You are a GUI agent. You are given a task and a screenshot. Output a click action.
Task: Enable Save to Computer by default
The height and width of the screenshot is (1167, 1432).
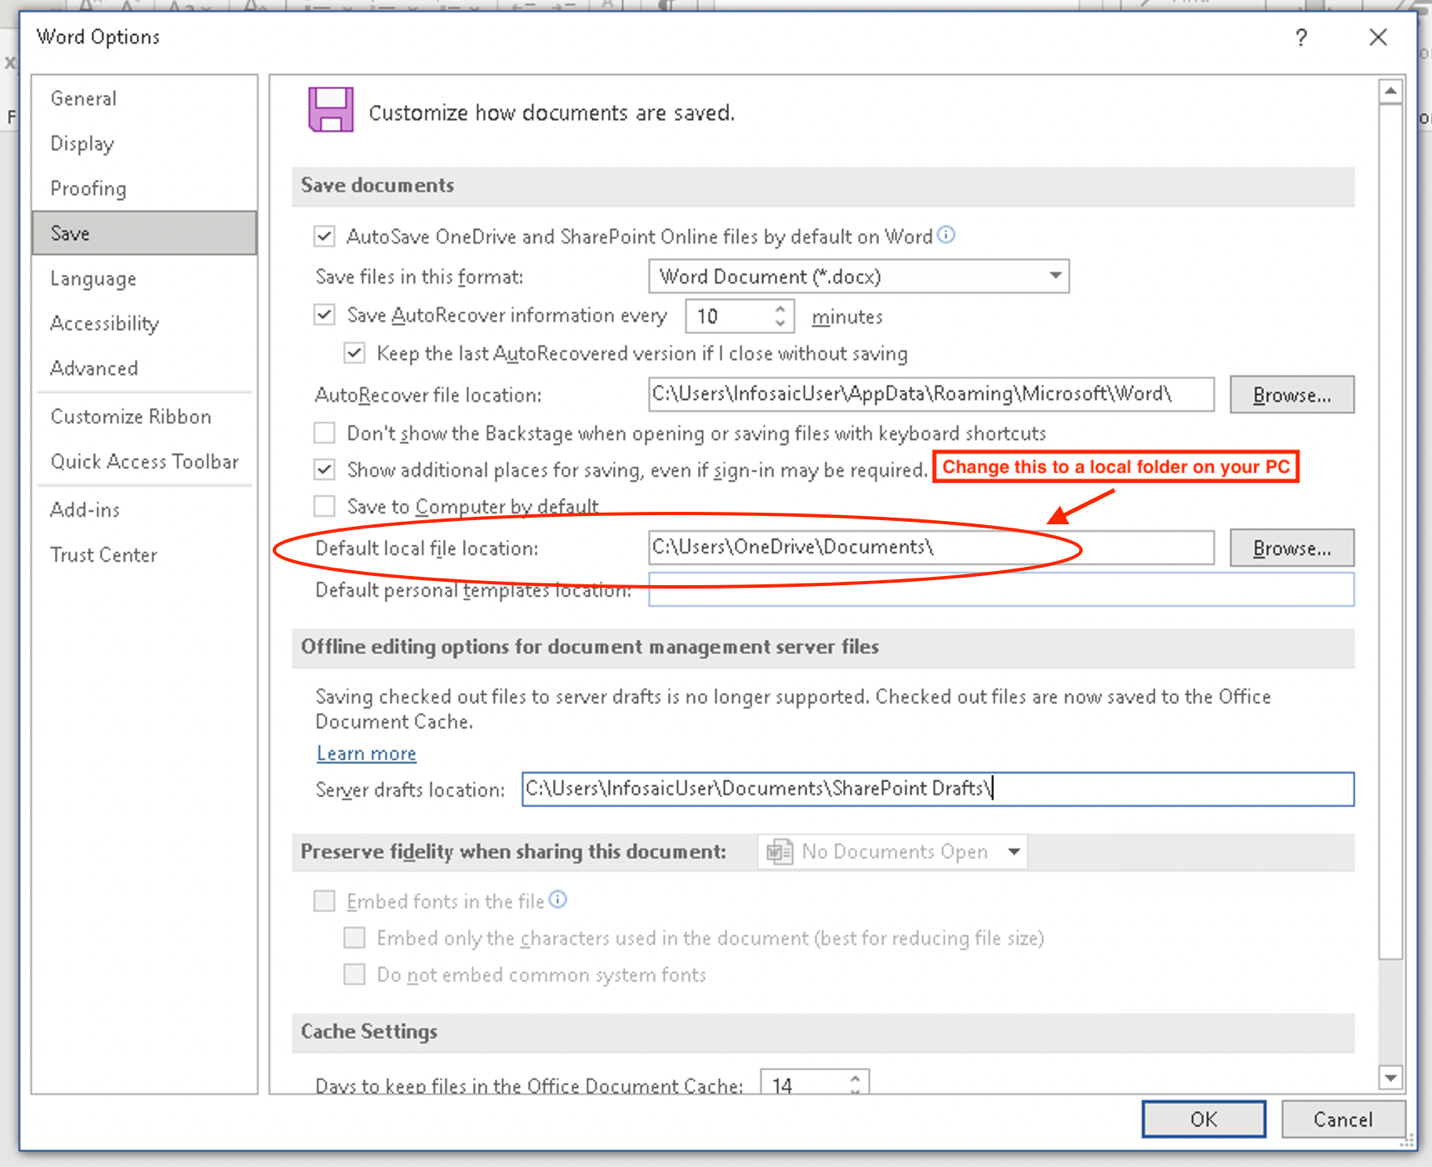(324, 506)
